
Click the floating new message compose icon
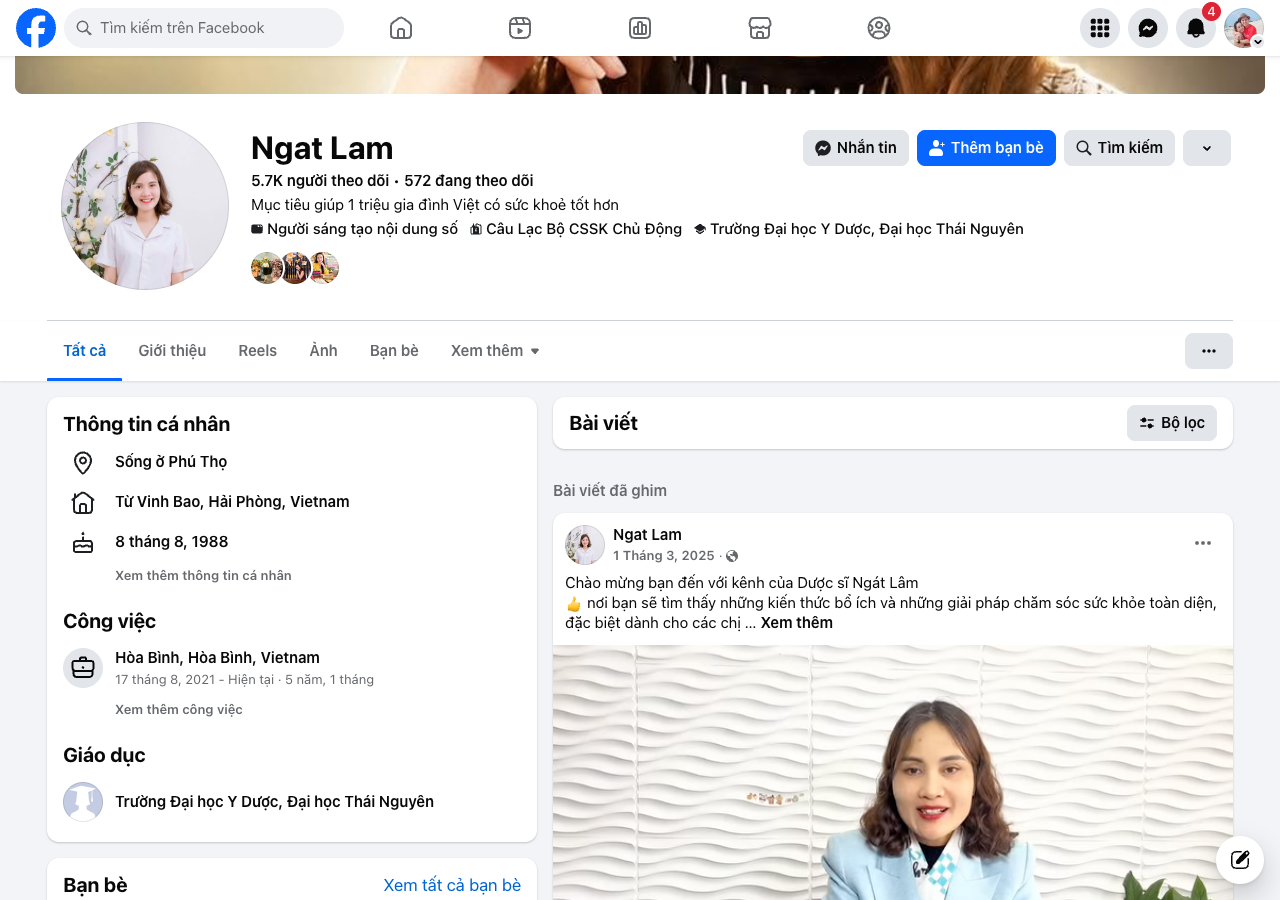point(1240,860)
